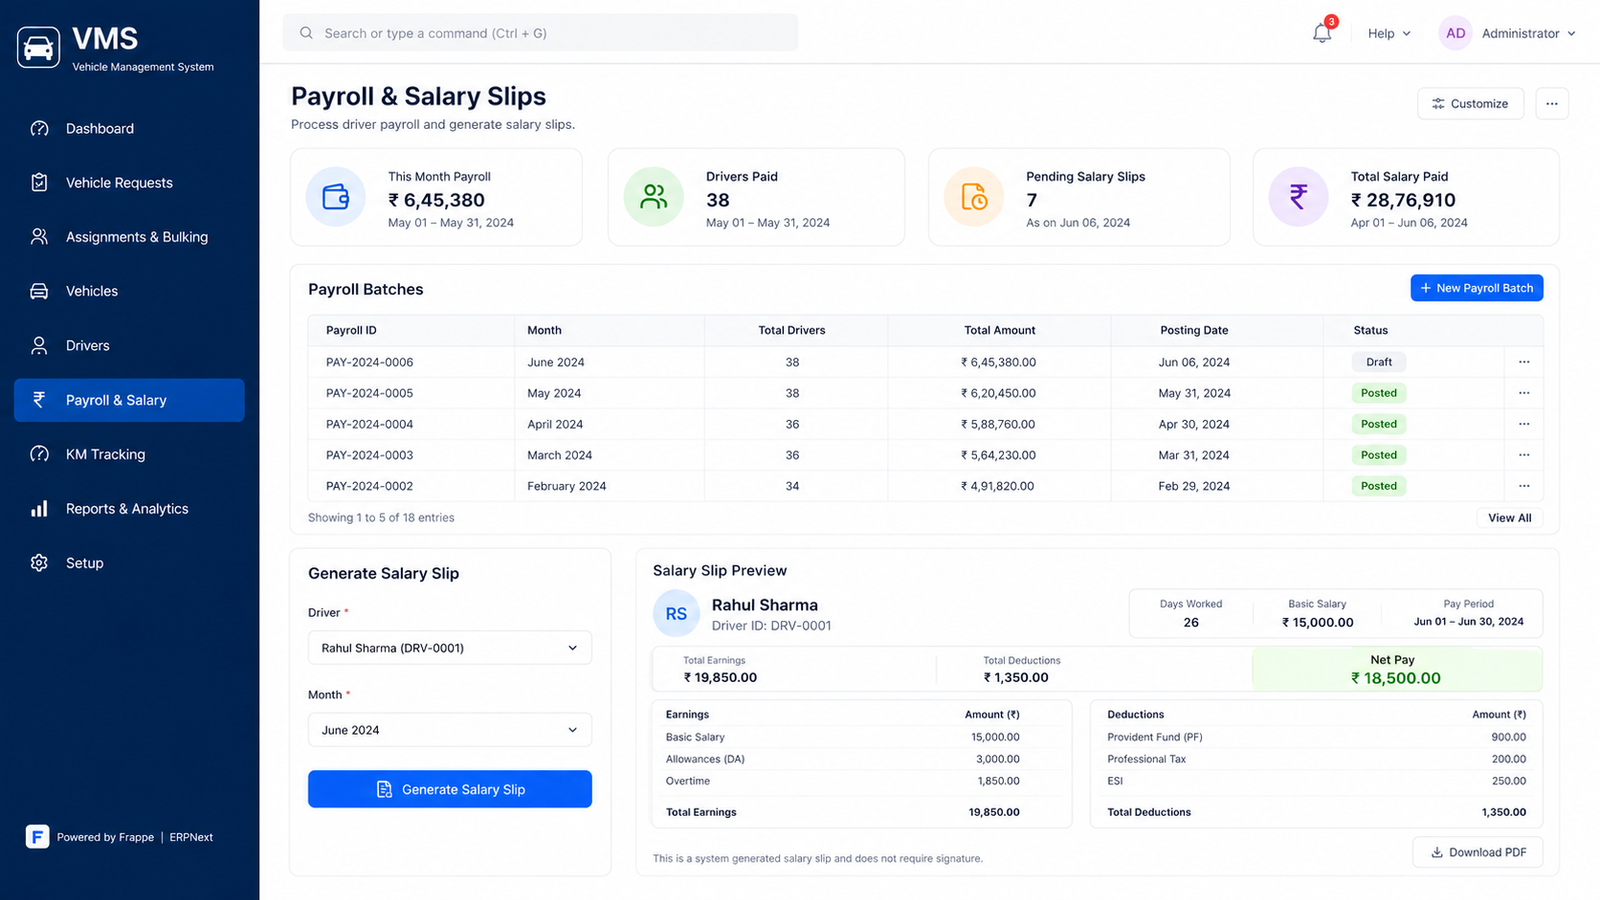
Task: Focus the search or command field
Action: click(540, 33)
